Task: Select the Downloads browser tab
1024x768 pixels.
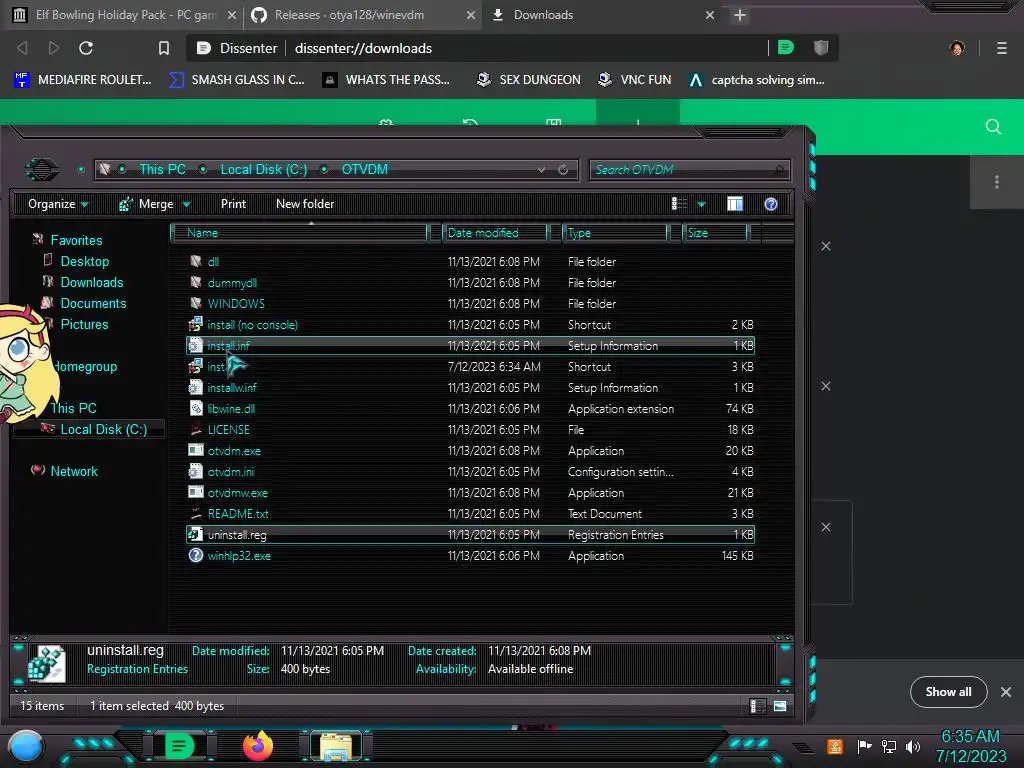Action: (601, 15)
